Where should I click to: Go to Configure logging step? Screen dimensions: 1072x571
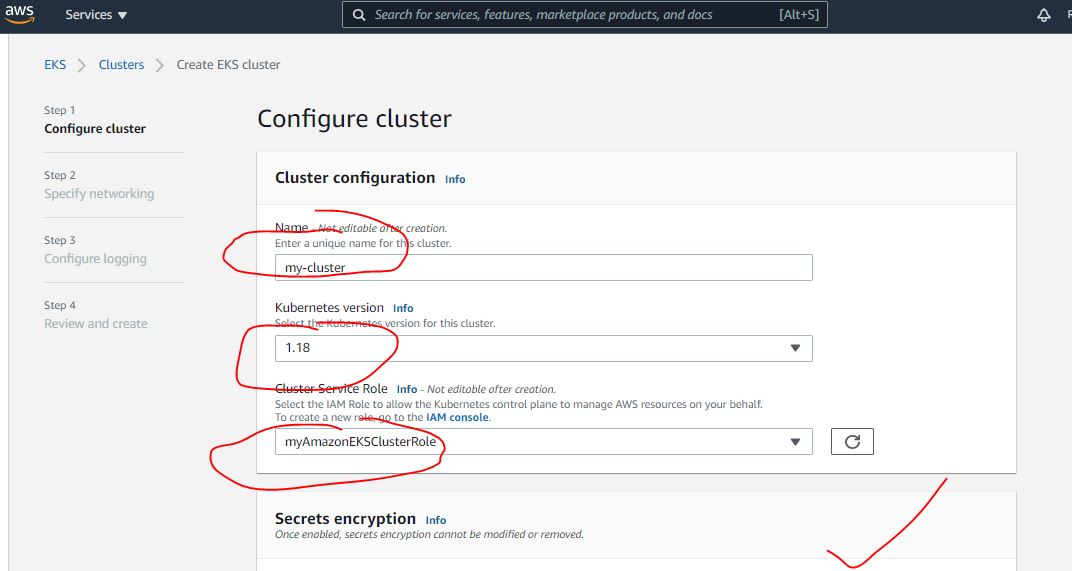point(95,259)
